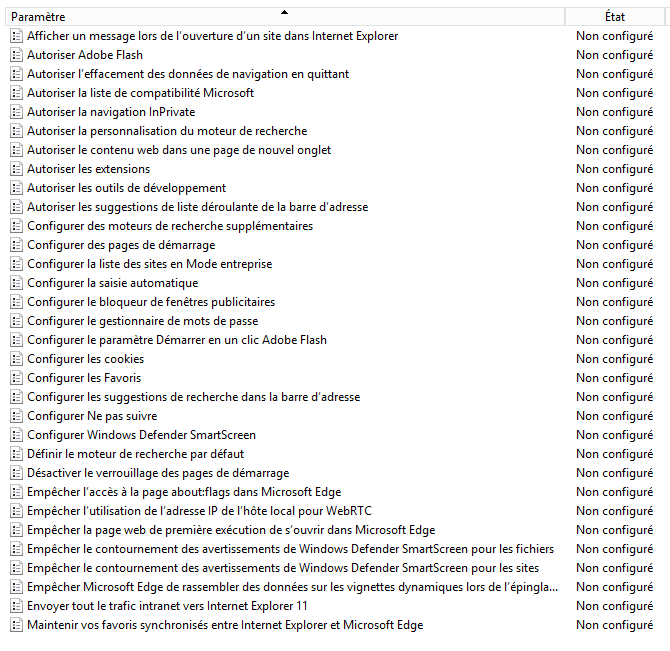This screenshot has height=651, width=670.
Task: Click policy icon beside Désactiver le verrouillage des pages
Action: 16,473
